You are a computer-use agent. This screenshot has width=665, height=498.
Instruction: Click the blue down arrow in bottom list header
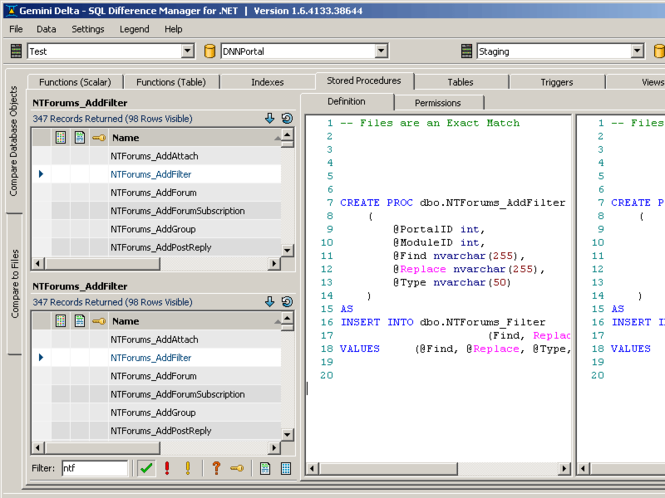point(269,301)
